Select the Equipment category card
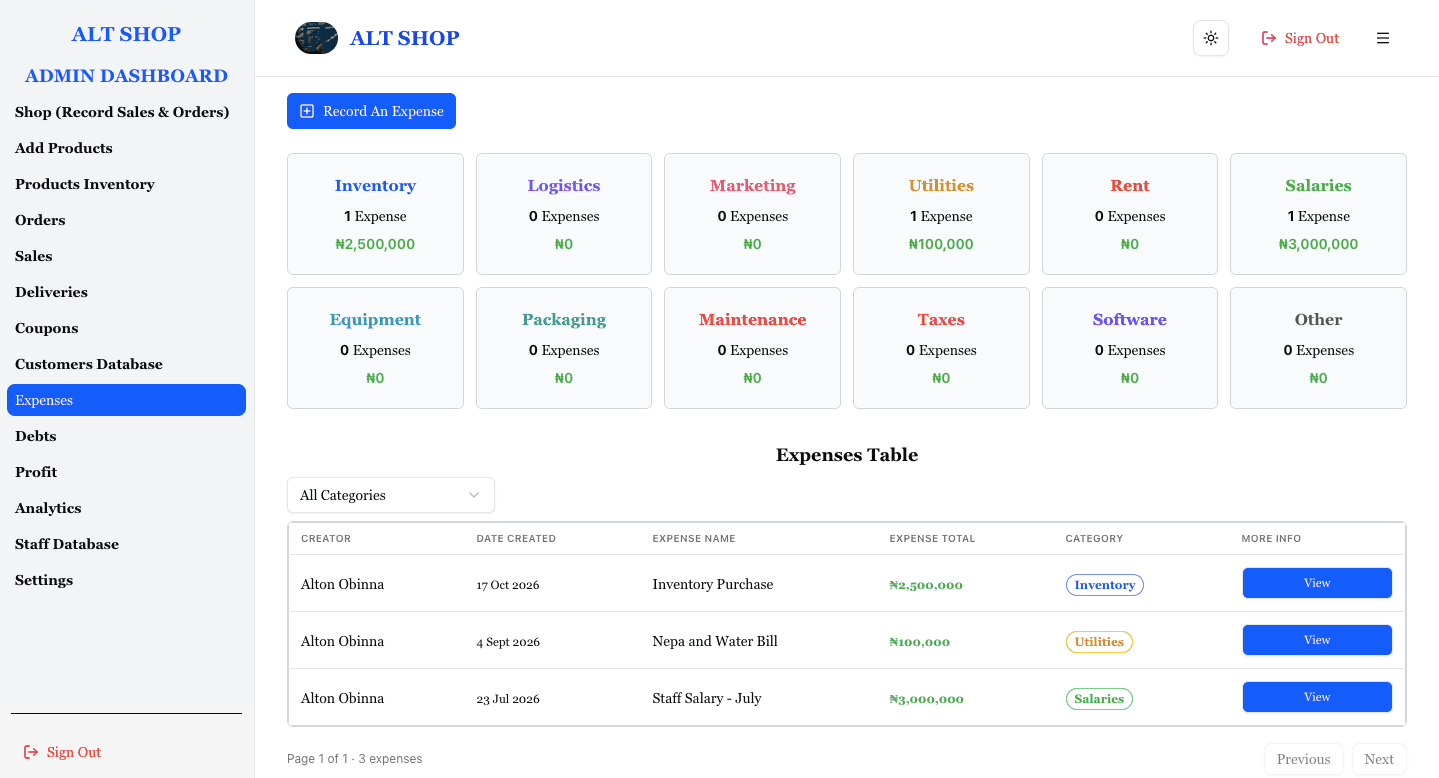The width and height of the screenshot is (1439, 778). 375,348
